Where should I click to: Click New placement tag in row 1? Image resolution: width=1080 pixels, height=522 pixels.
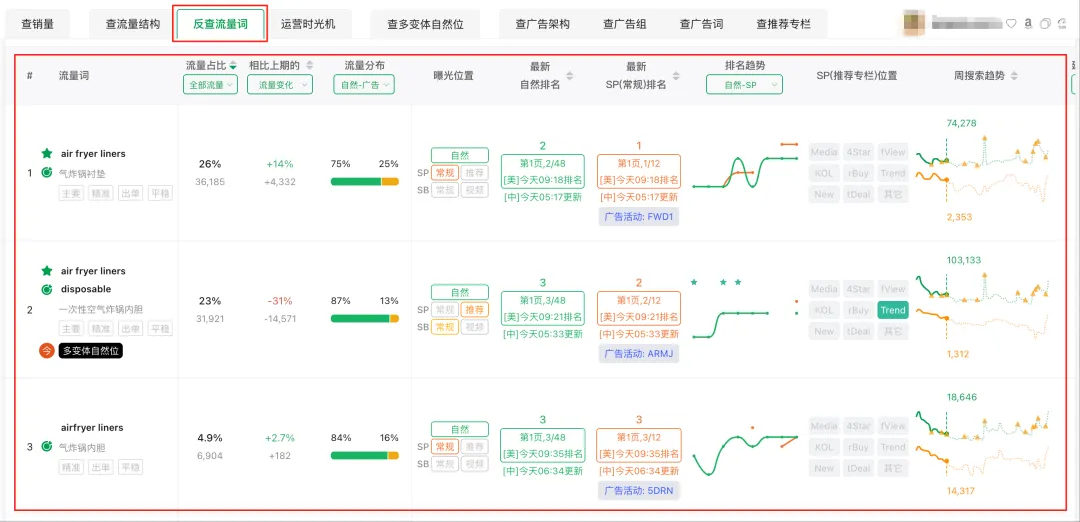[x=824, y=194]
